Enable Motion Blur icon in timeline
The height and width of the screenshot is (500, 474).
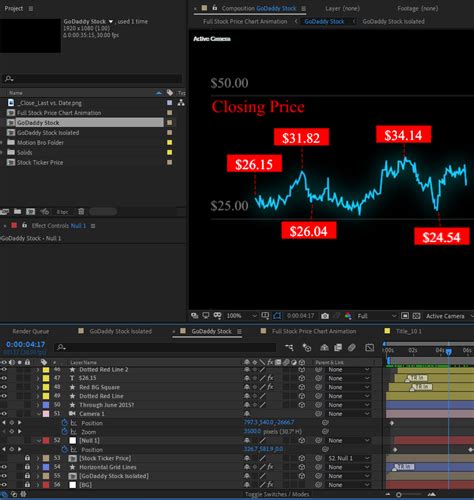click(352, 348)
